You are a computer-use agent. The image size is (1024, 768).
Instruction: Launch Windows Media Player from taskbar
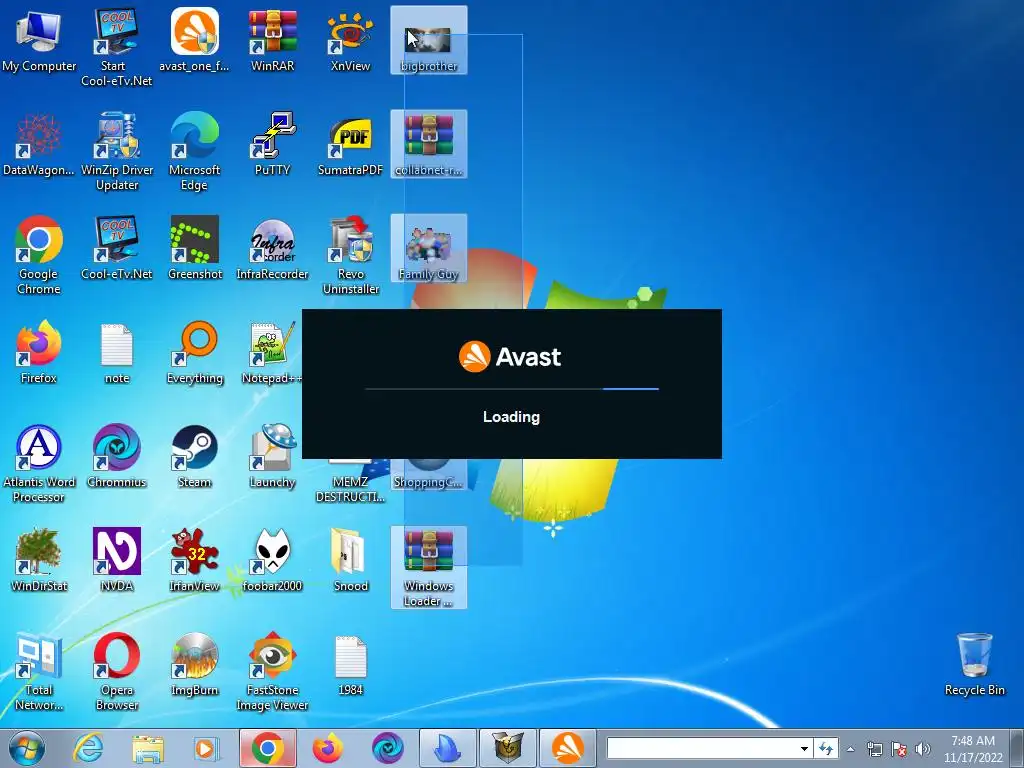[x=206, y=749]
